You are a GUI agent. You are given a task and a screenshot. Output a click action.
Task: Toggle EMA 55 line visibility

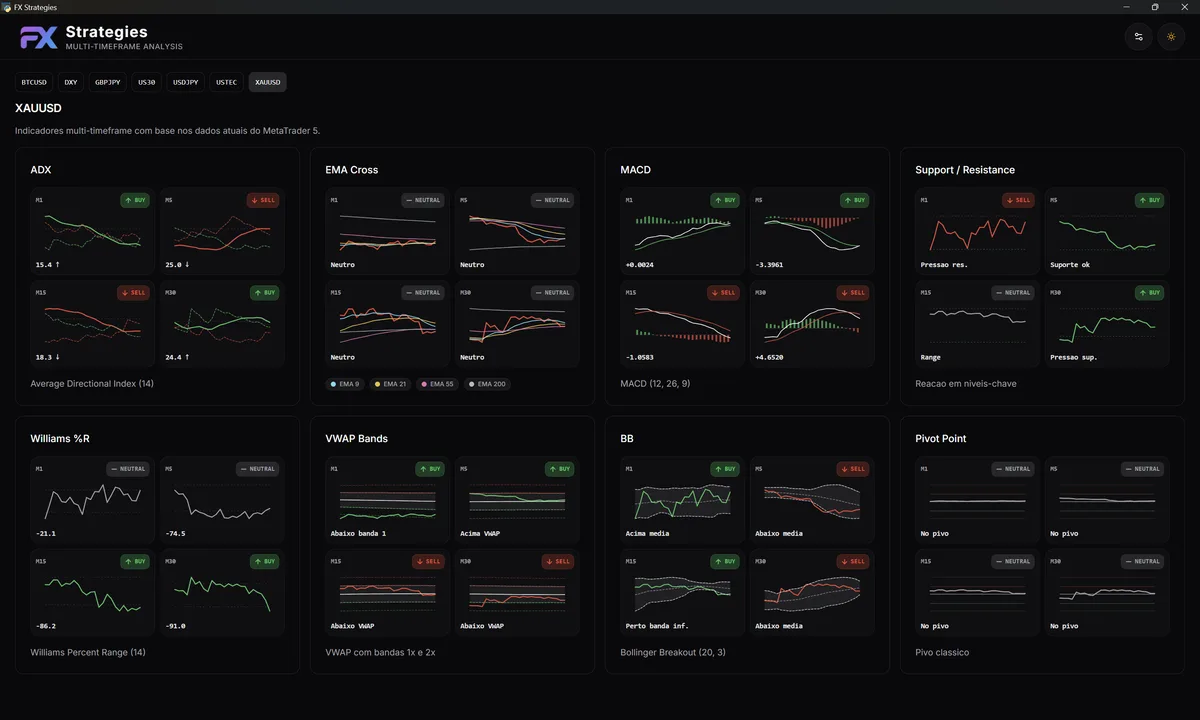(x=437, y=383)
